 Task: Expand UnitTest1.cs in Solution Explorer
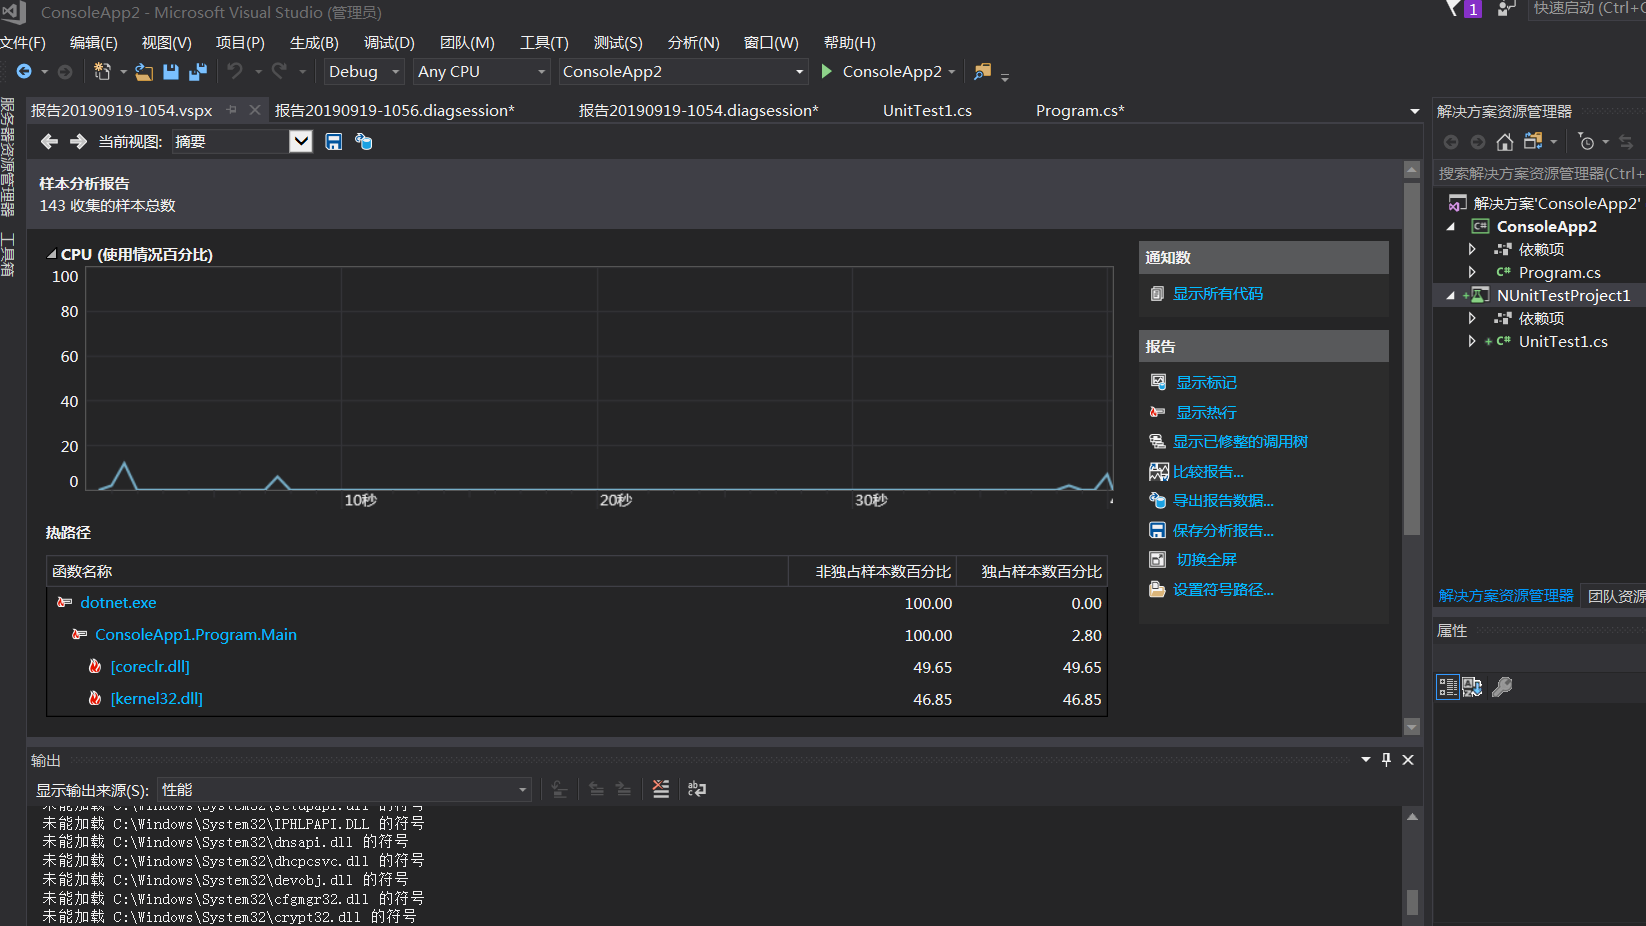pyautogui.click(x=1472, y=341)
